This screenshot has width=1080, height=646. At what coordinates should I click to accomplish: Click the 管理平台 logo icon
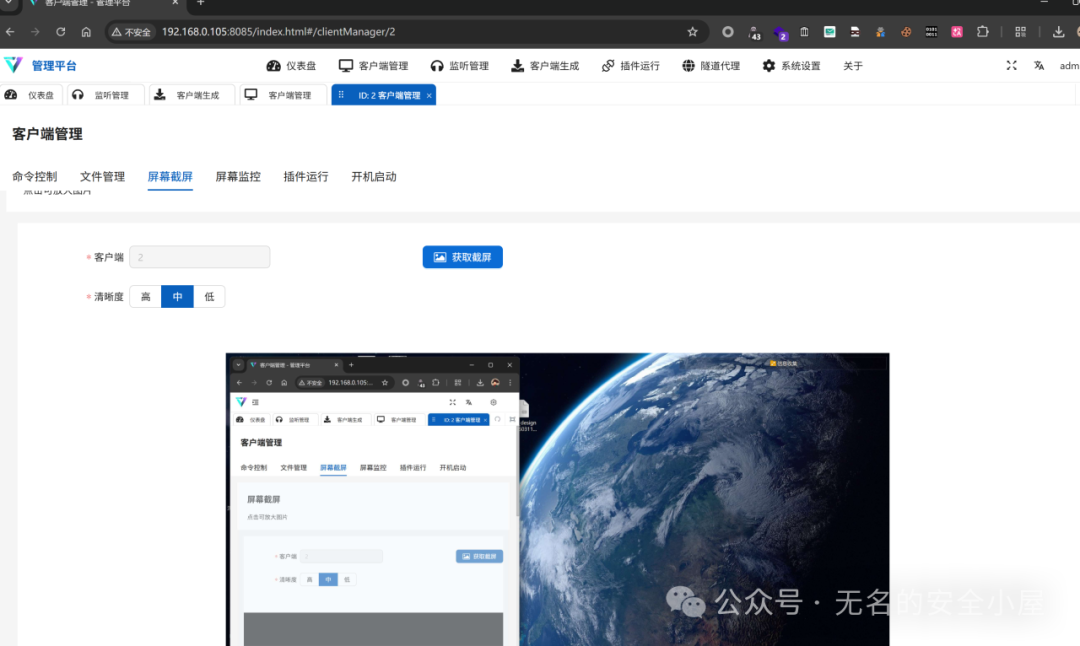click(x=13, y=65)
